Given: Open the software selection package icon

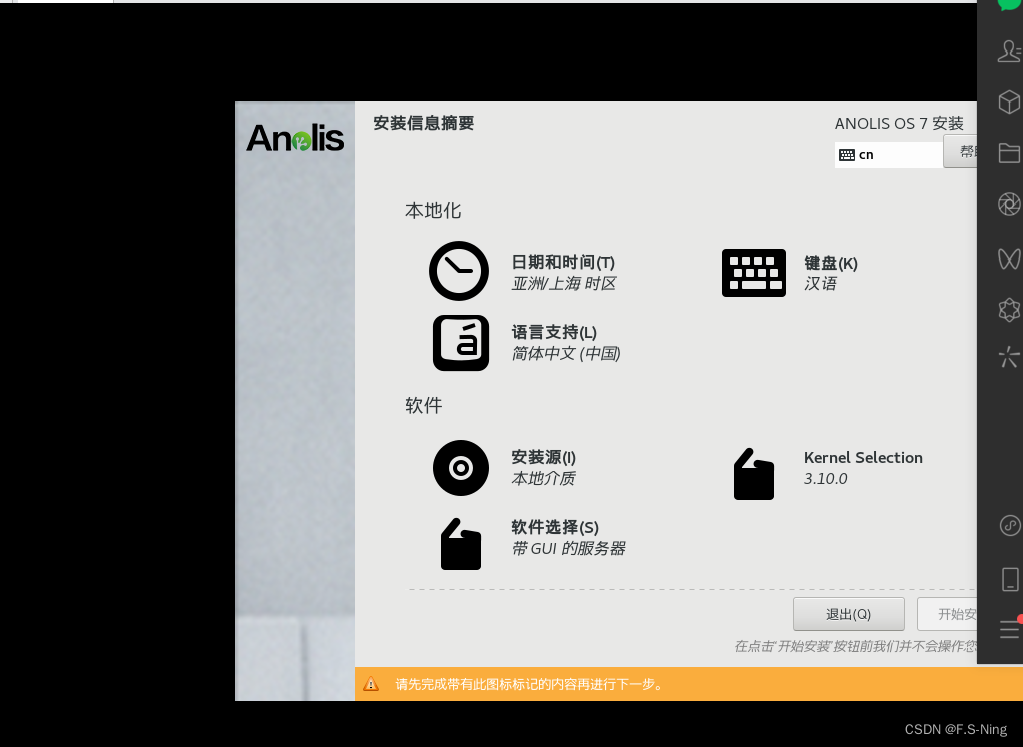Looking at the screenshot, I should (461, 544).
